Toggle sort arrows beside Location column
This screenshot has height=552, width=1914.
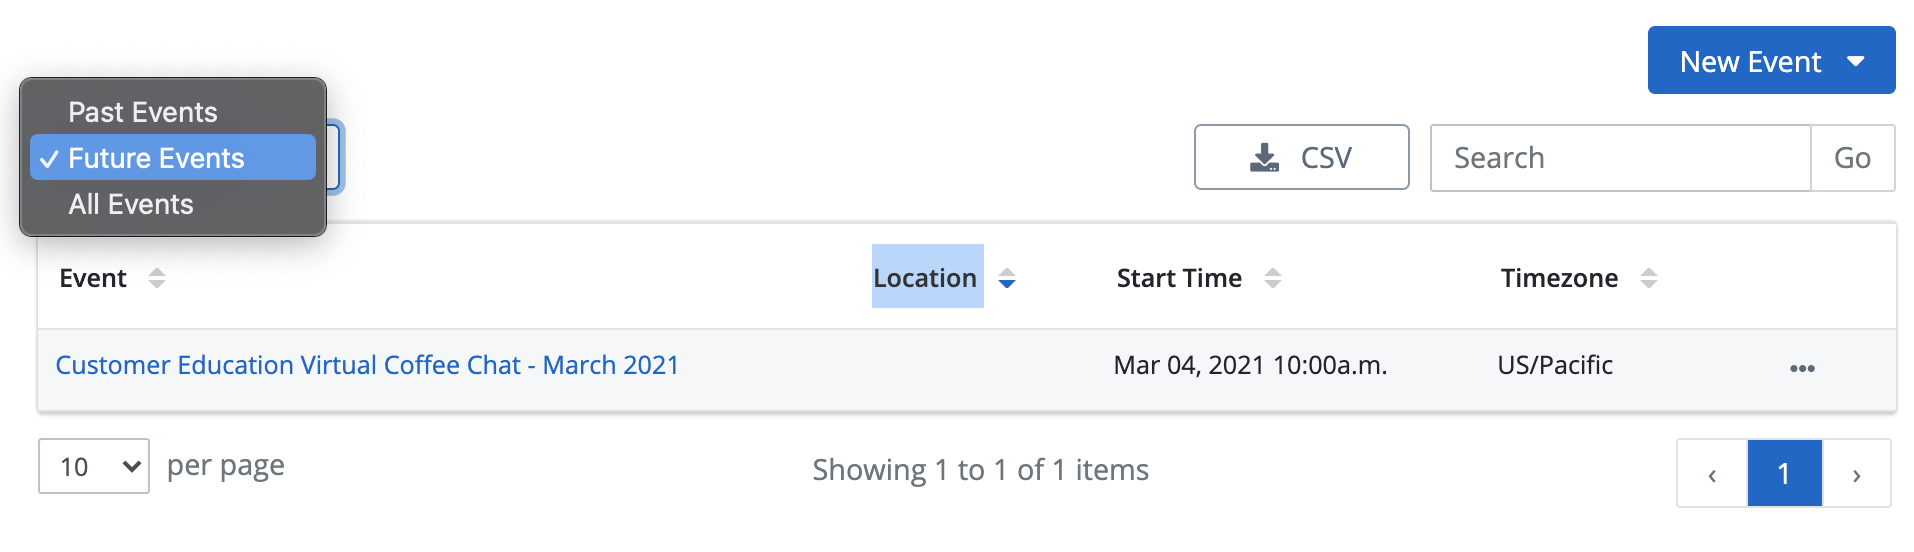pos(1007,278)
